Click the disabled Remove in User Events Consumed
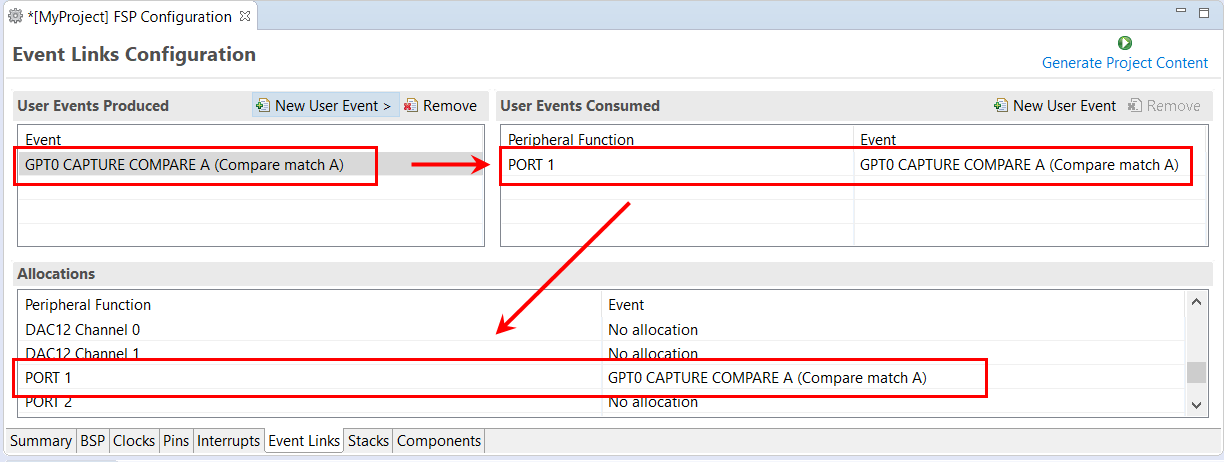The image size is (1224, 462). (x=1164, y=105)
